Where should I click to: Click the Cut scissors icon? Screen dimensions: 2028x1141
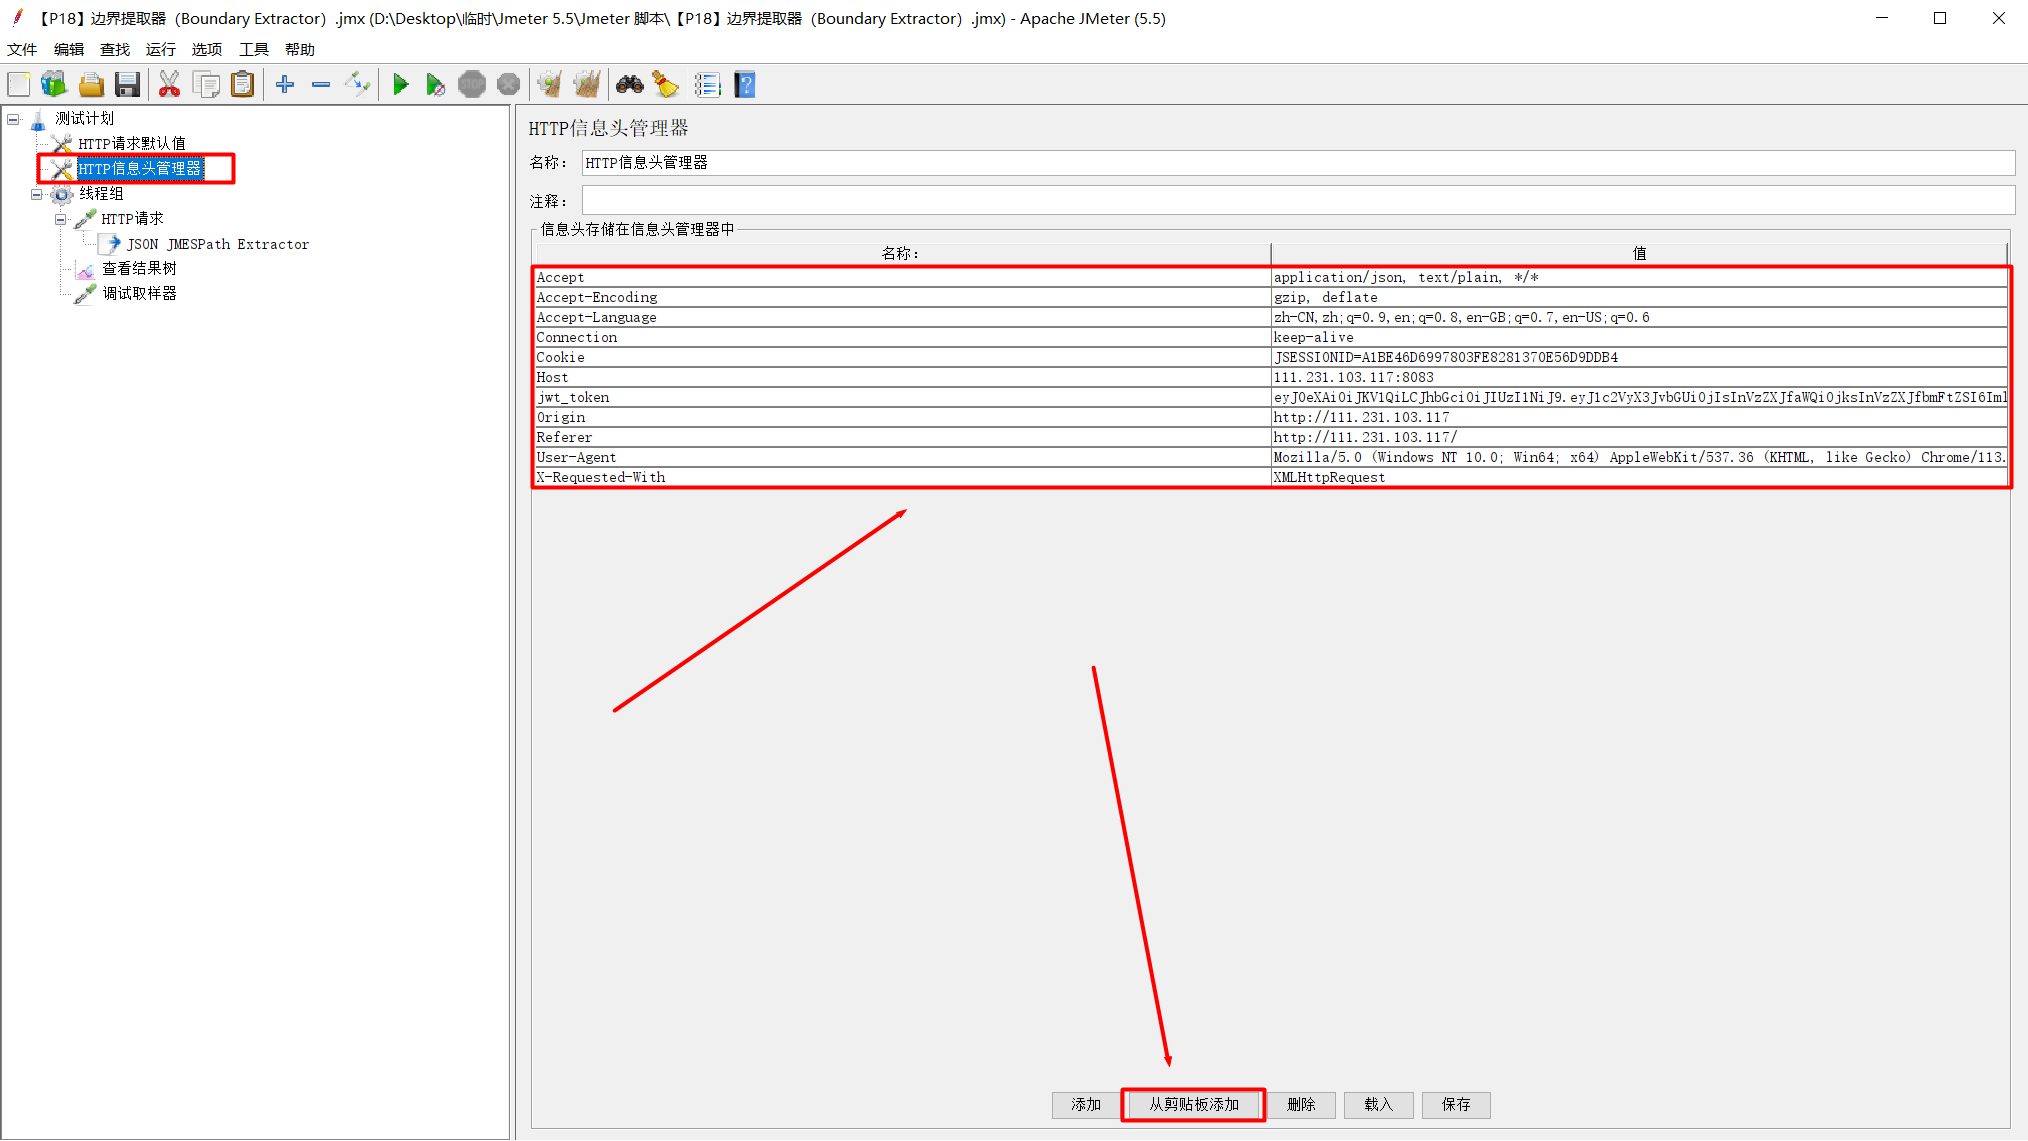pos(169,85)
